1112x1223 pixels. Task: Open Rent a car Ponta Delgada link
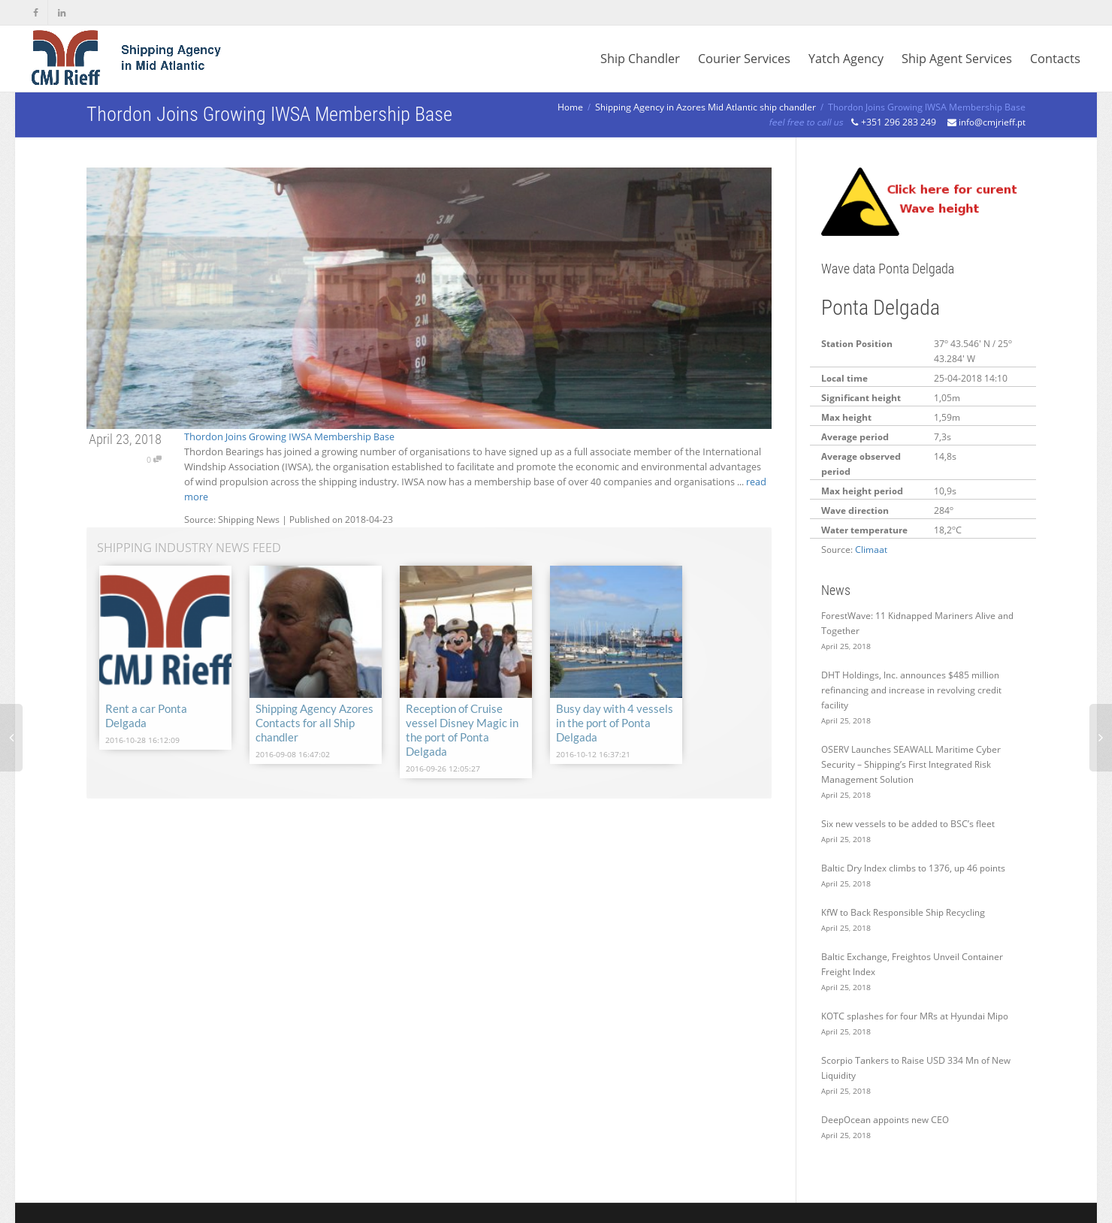146,716
